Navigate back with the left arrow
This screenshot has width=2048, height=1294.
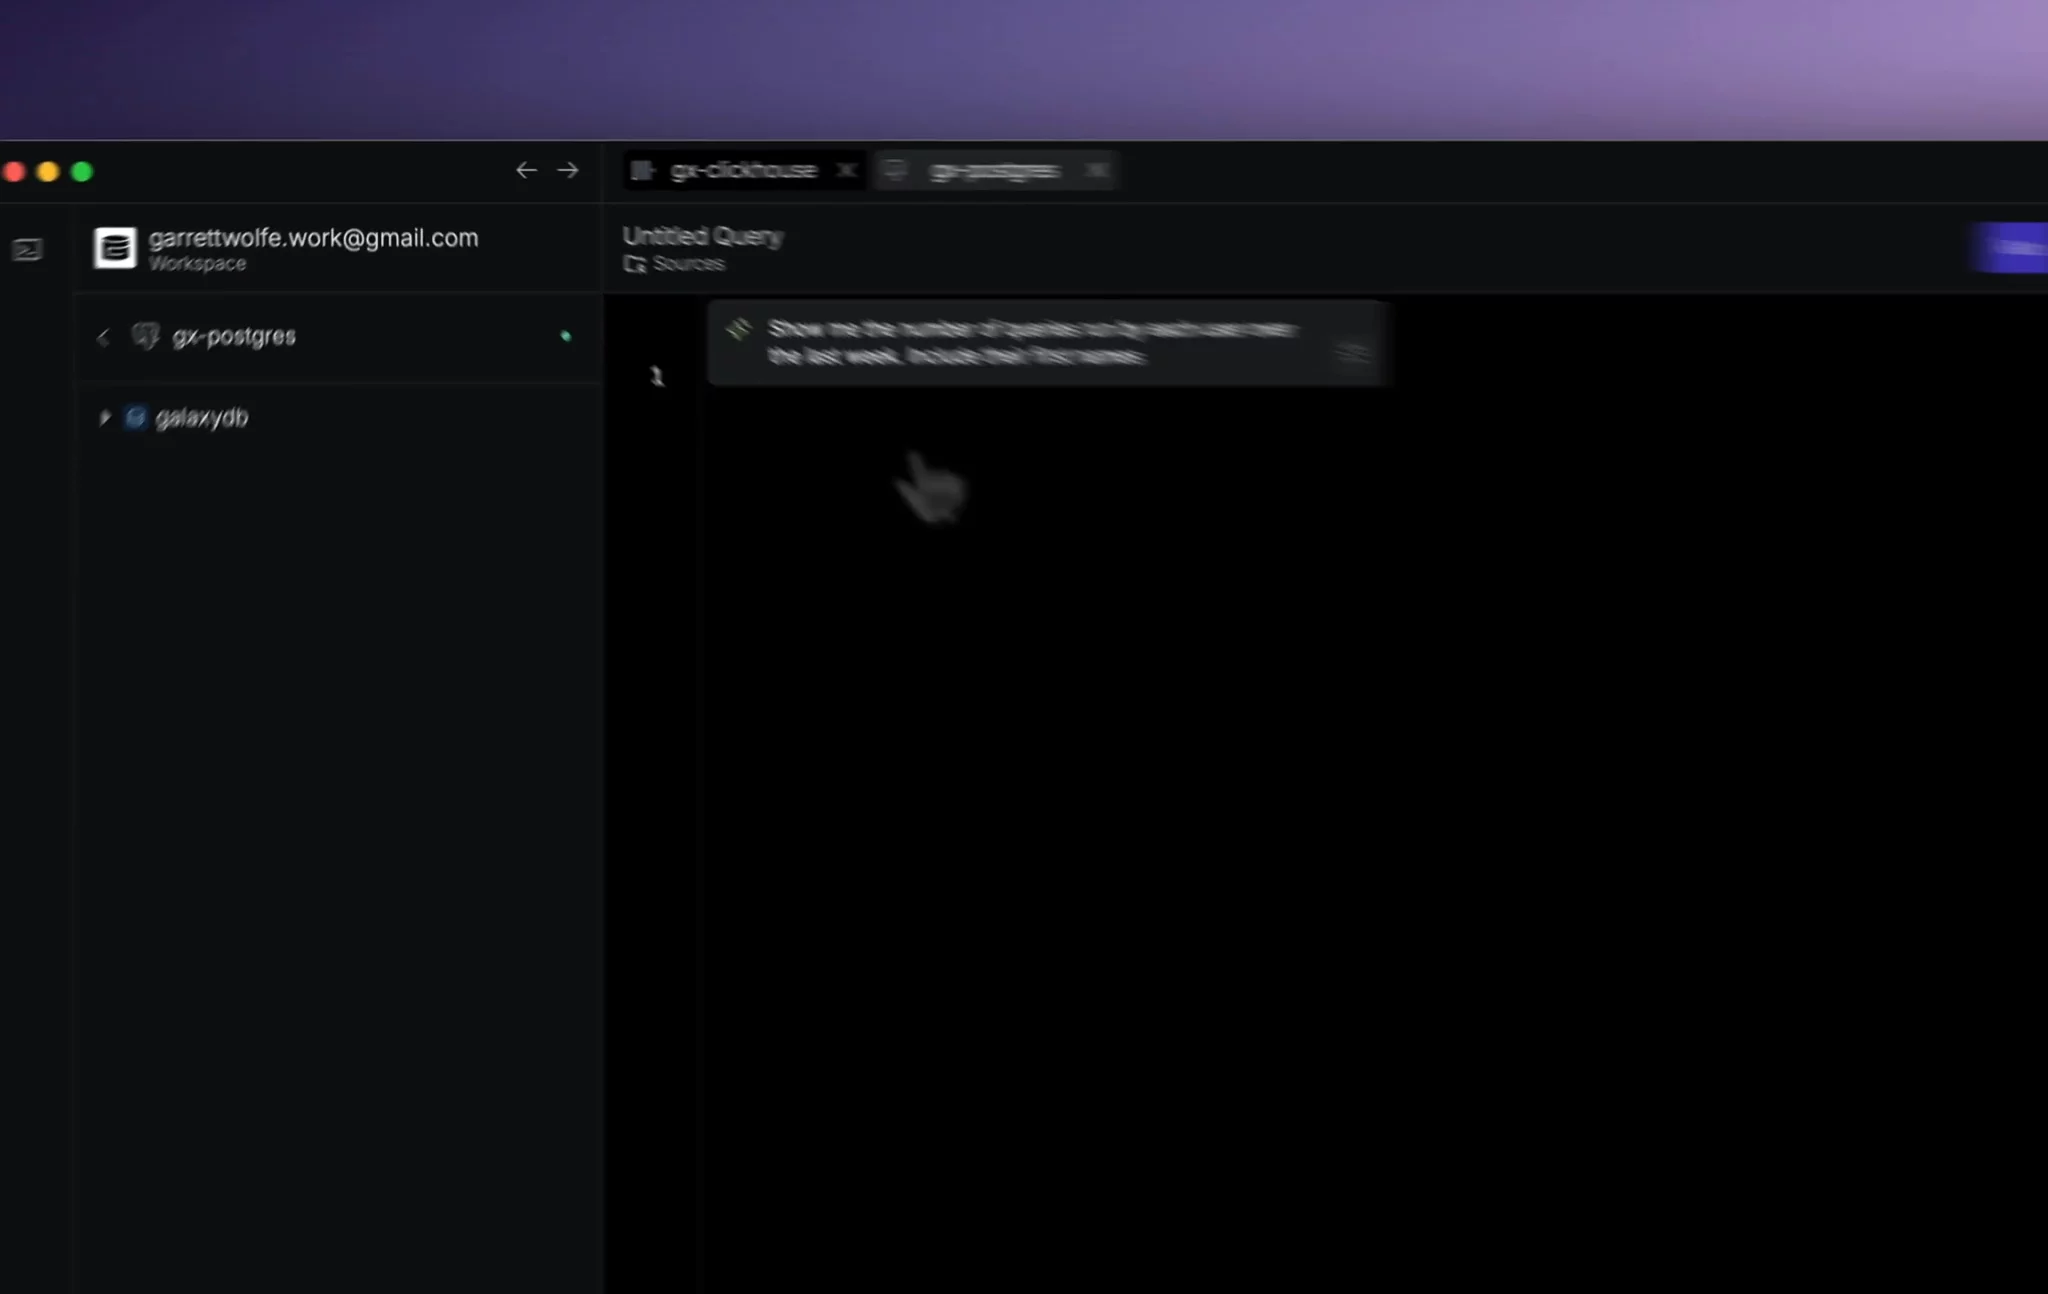[526, 170]
